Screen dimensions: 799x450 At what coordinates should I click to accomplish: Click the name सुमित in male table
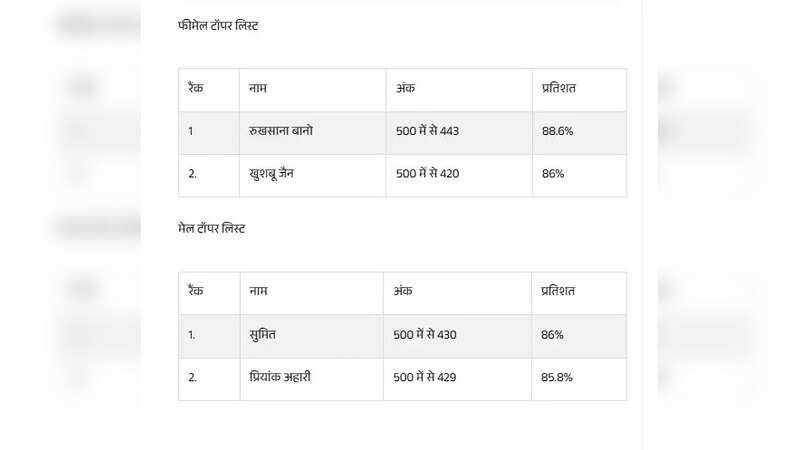[x=264, y=335]
